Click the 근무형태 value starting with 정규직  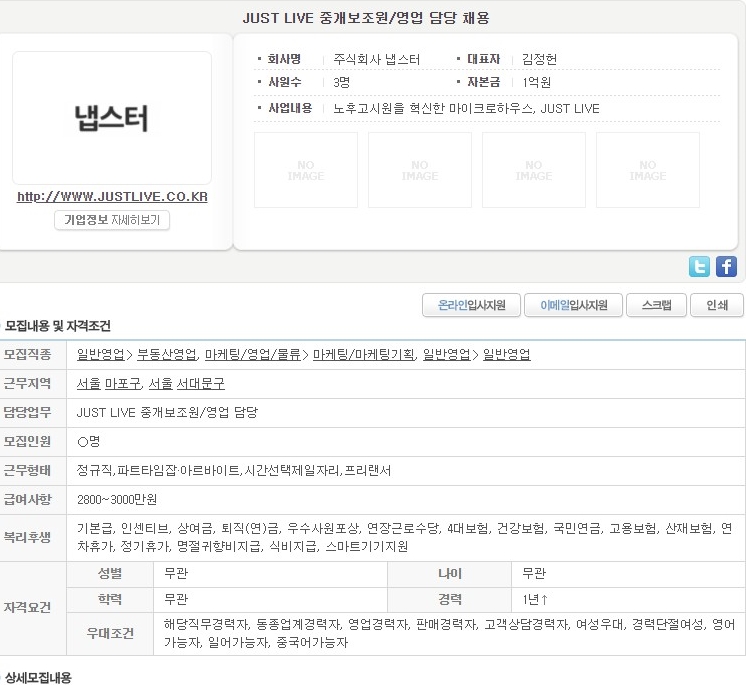234,470
